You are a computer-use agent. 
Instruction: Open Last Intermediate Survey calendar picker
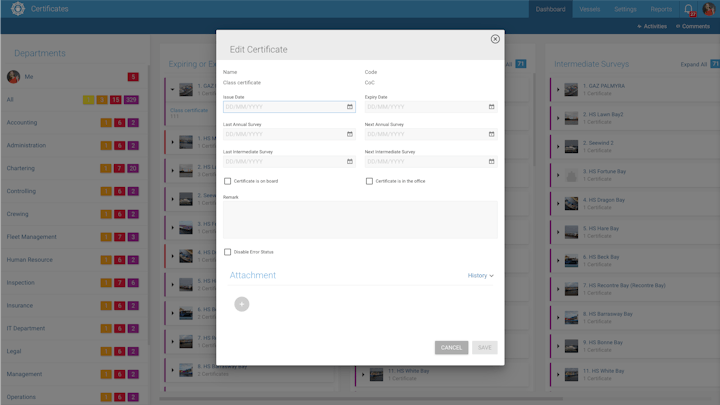tap(350, 162)
